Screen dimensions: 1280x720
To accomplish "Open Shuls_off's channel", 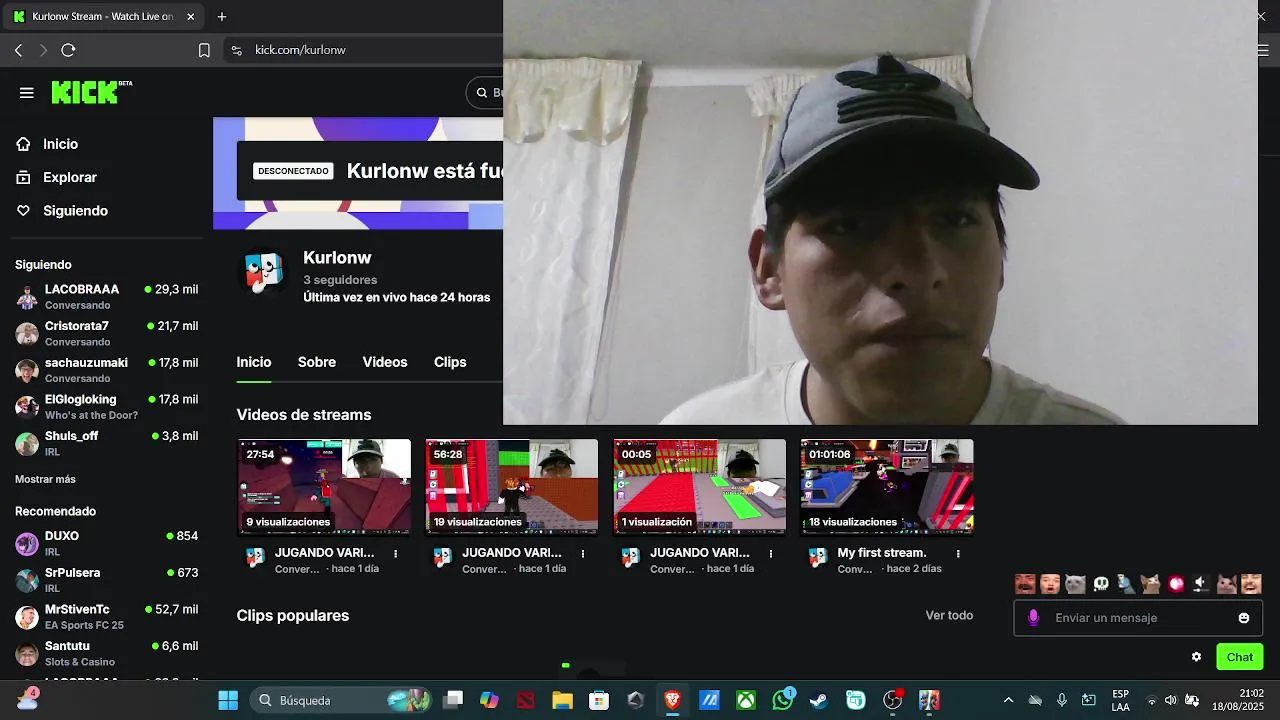I will click(106, 443).
